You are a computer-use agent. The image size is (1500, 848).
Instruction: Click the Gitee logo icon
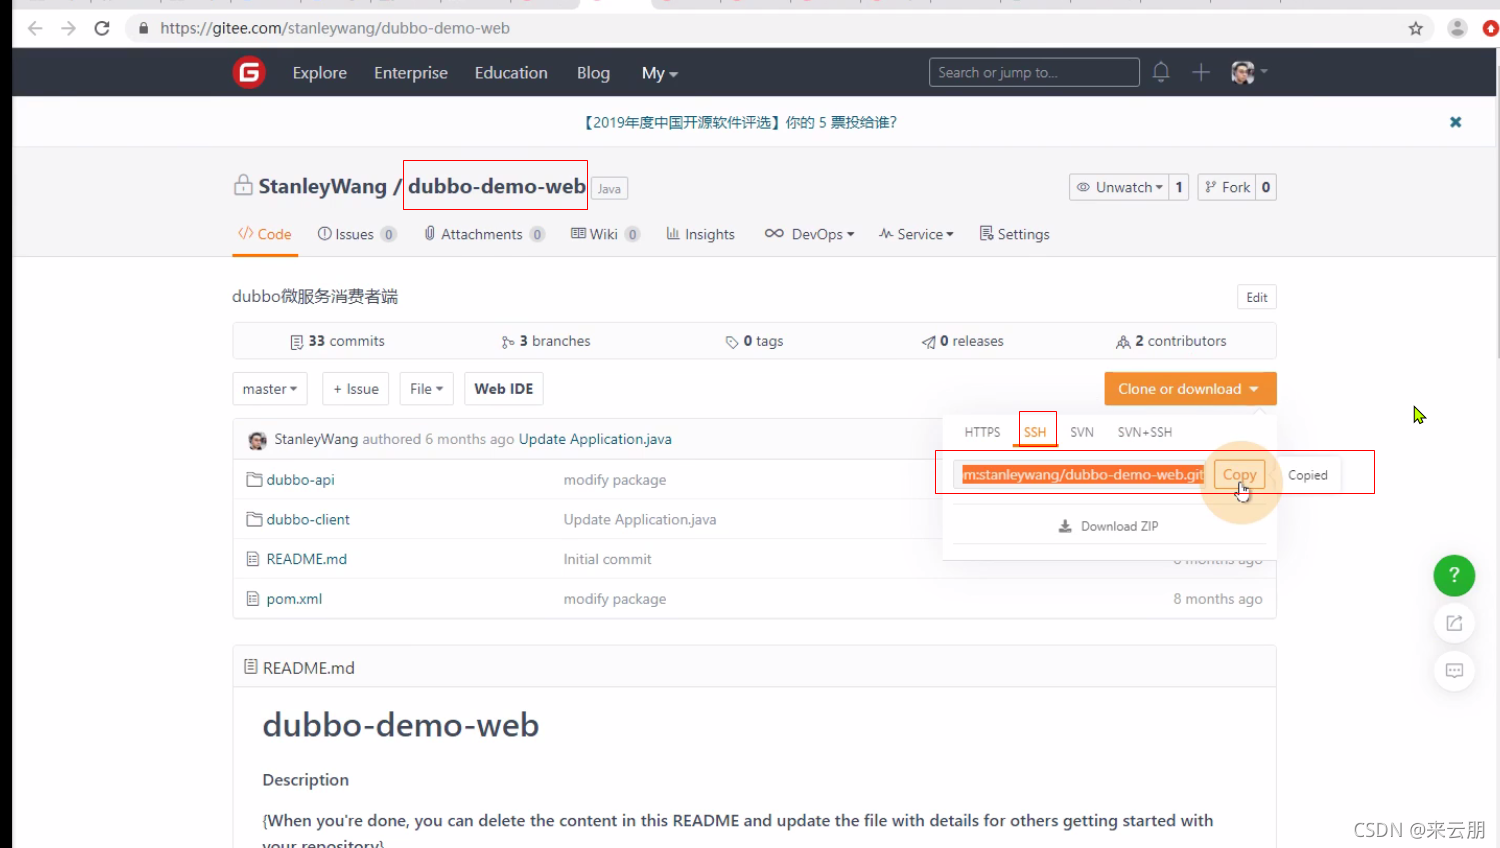249,72
